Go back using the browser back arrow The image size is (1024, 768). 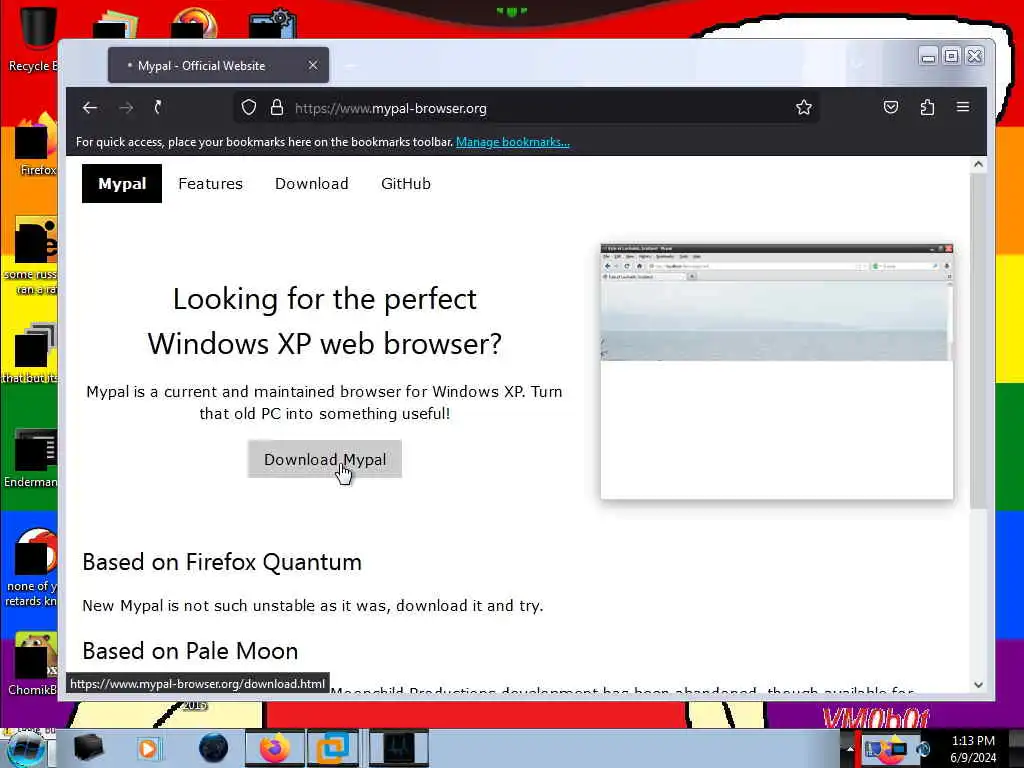click(90, 108)
